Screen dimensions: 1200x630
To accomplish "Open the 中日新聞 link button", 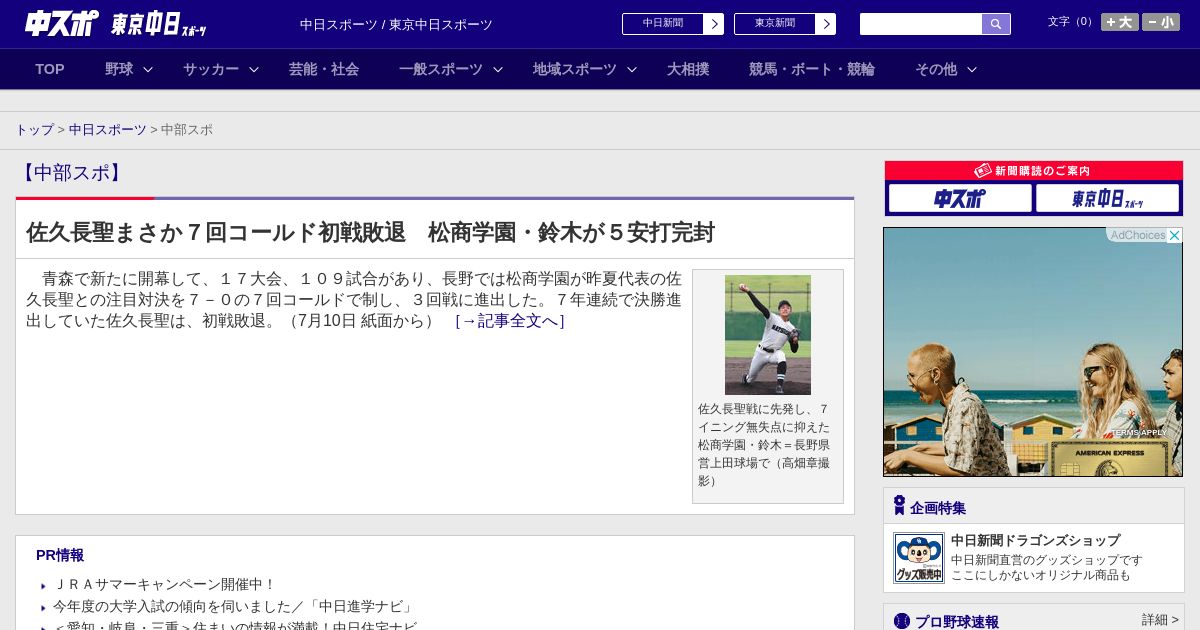I will (662, 24).
